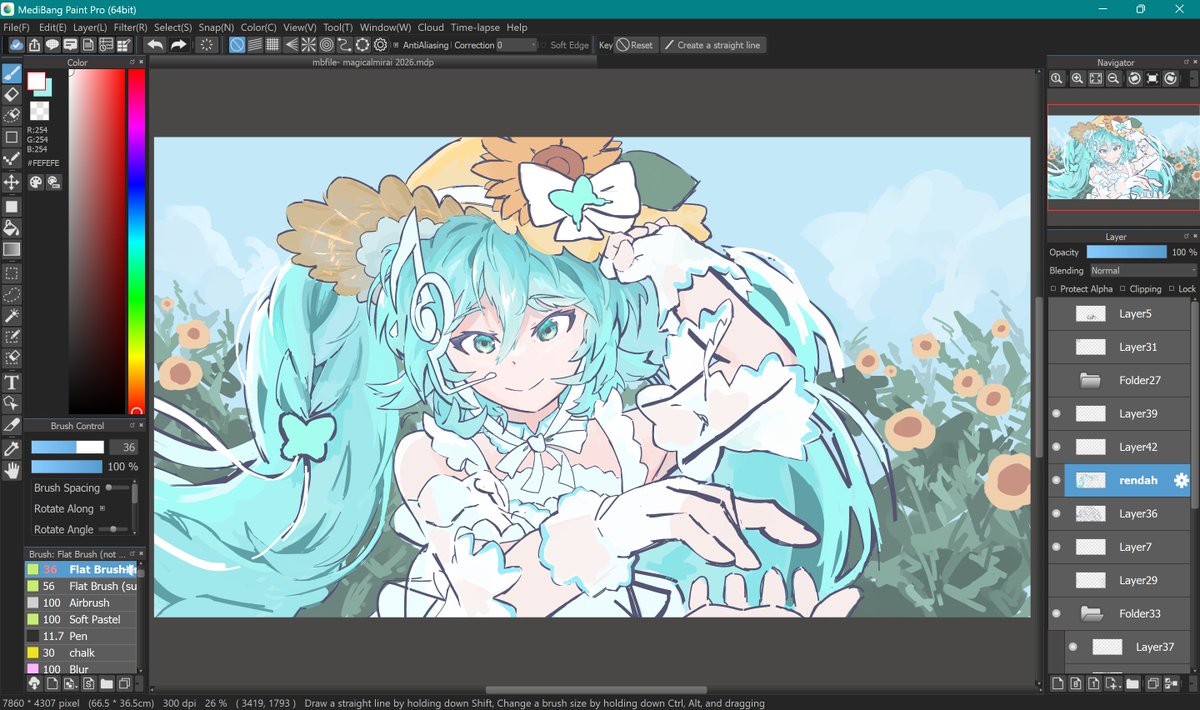1200x710 pixels.
Task: Click Create a straight line button
Action: (x=712, y=45)
